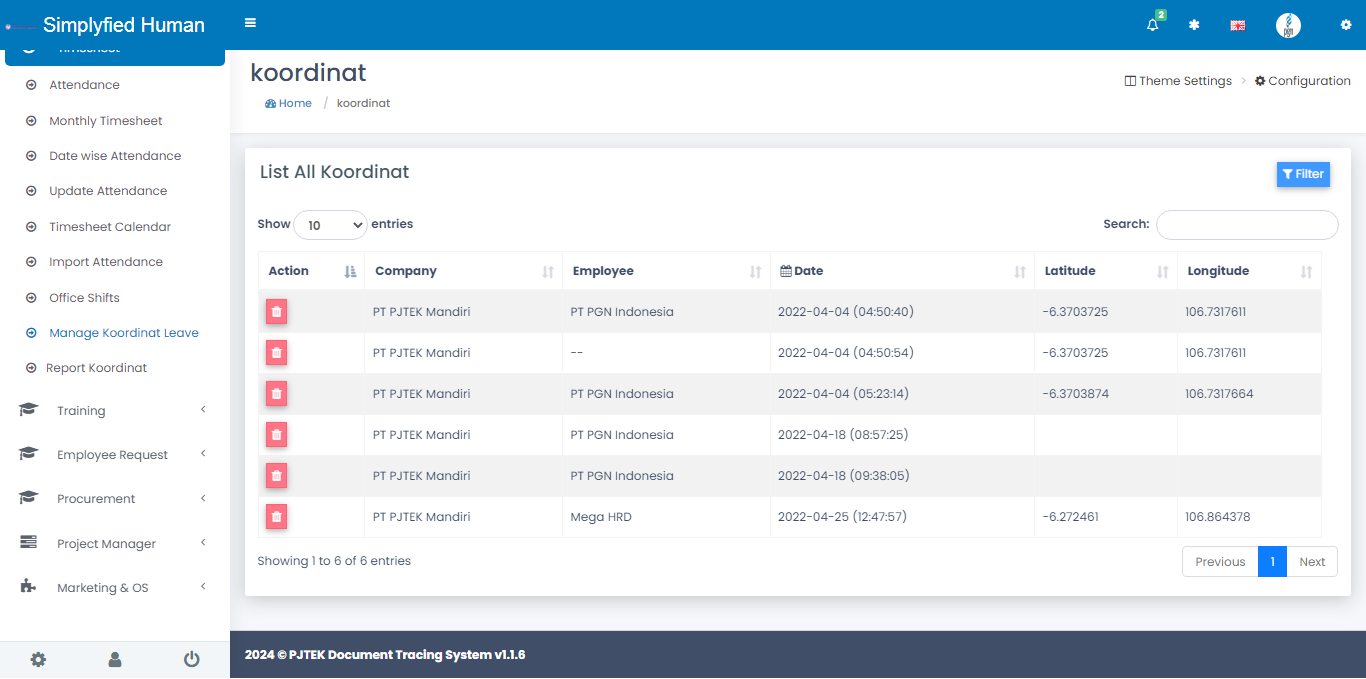Delete the first PT PGN Indonesia row
The width and height of the screenshot is (1366, 679).
pyautogui.click(x=277, y=312)
